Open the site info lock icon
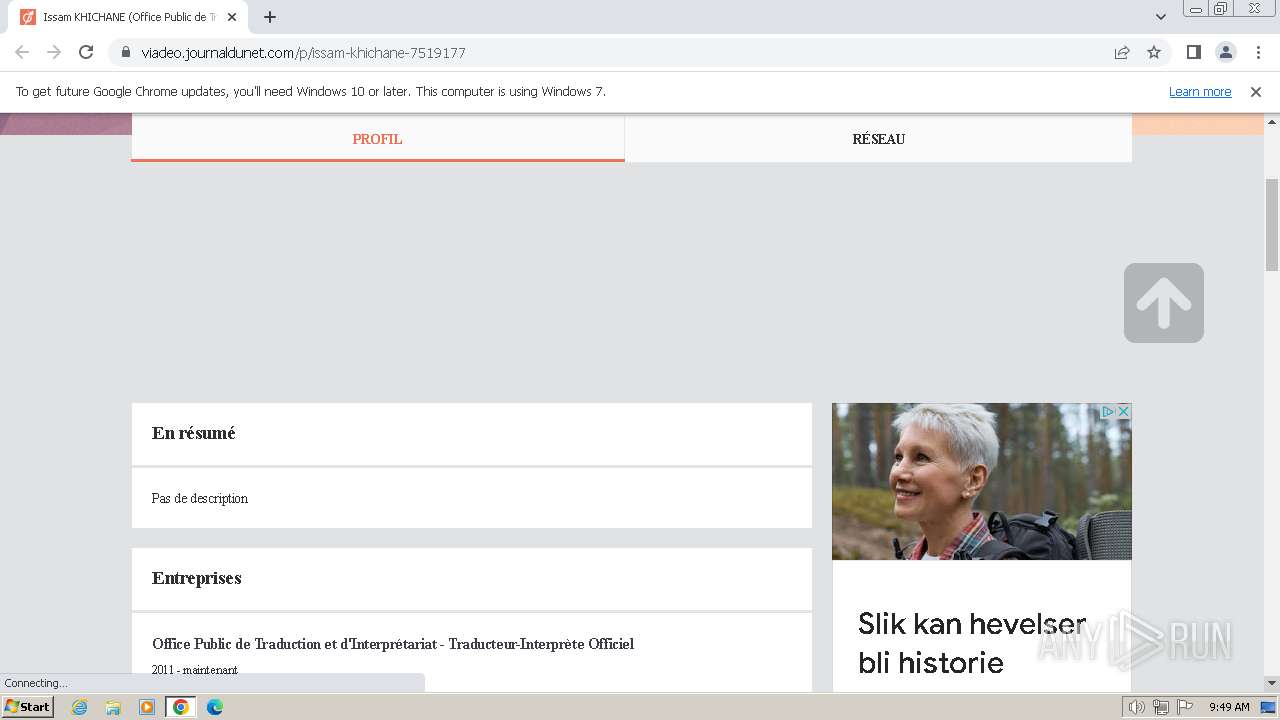 tap(126, 52)
